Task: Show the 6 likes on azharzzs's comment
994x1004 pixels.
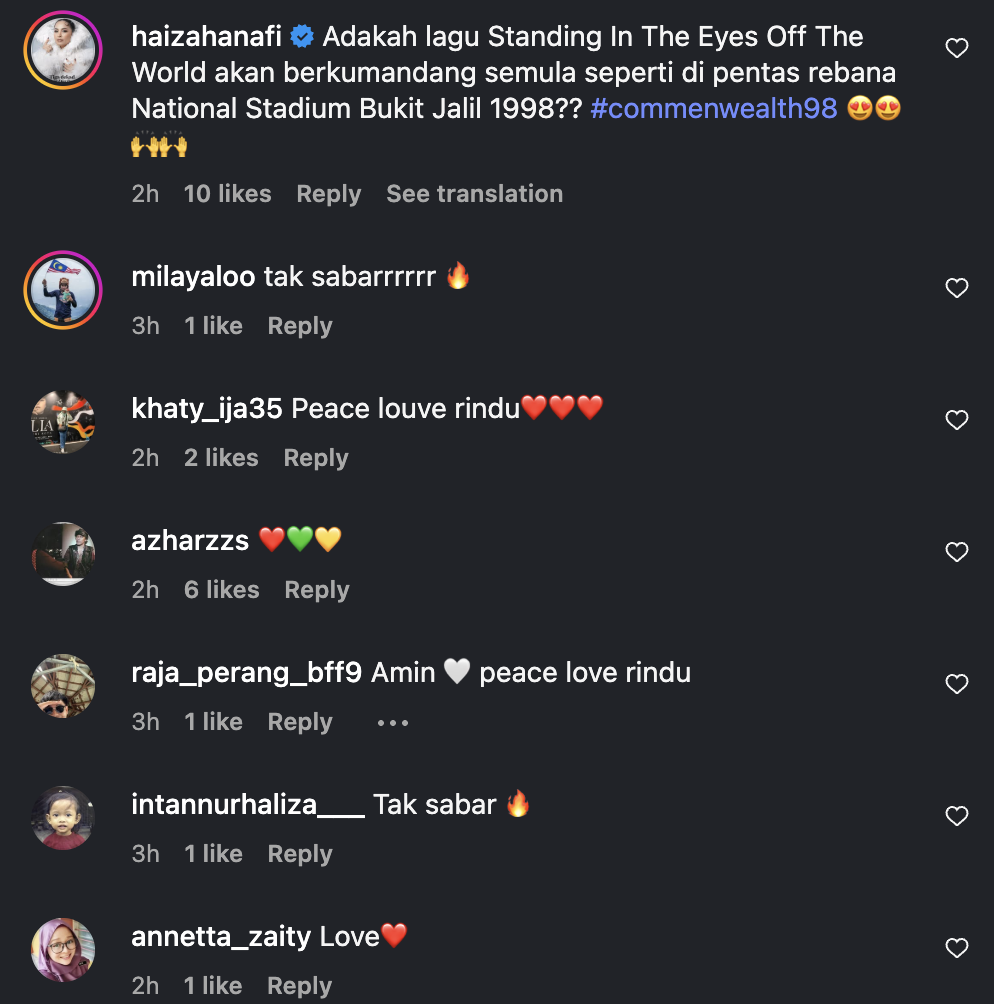Action: click(x=221, y=590)
